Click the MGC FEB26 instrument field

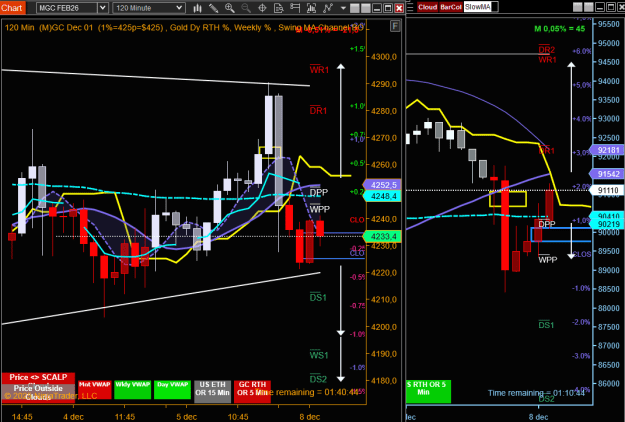pyautogui.click(x=67, y=8)
